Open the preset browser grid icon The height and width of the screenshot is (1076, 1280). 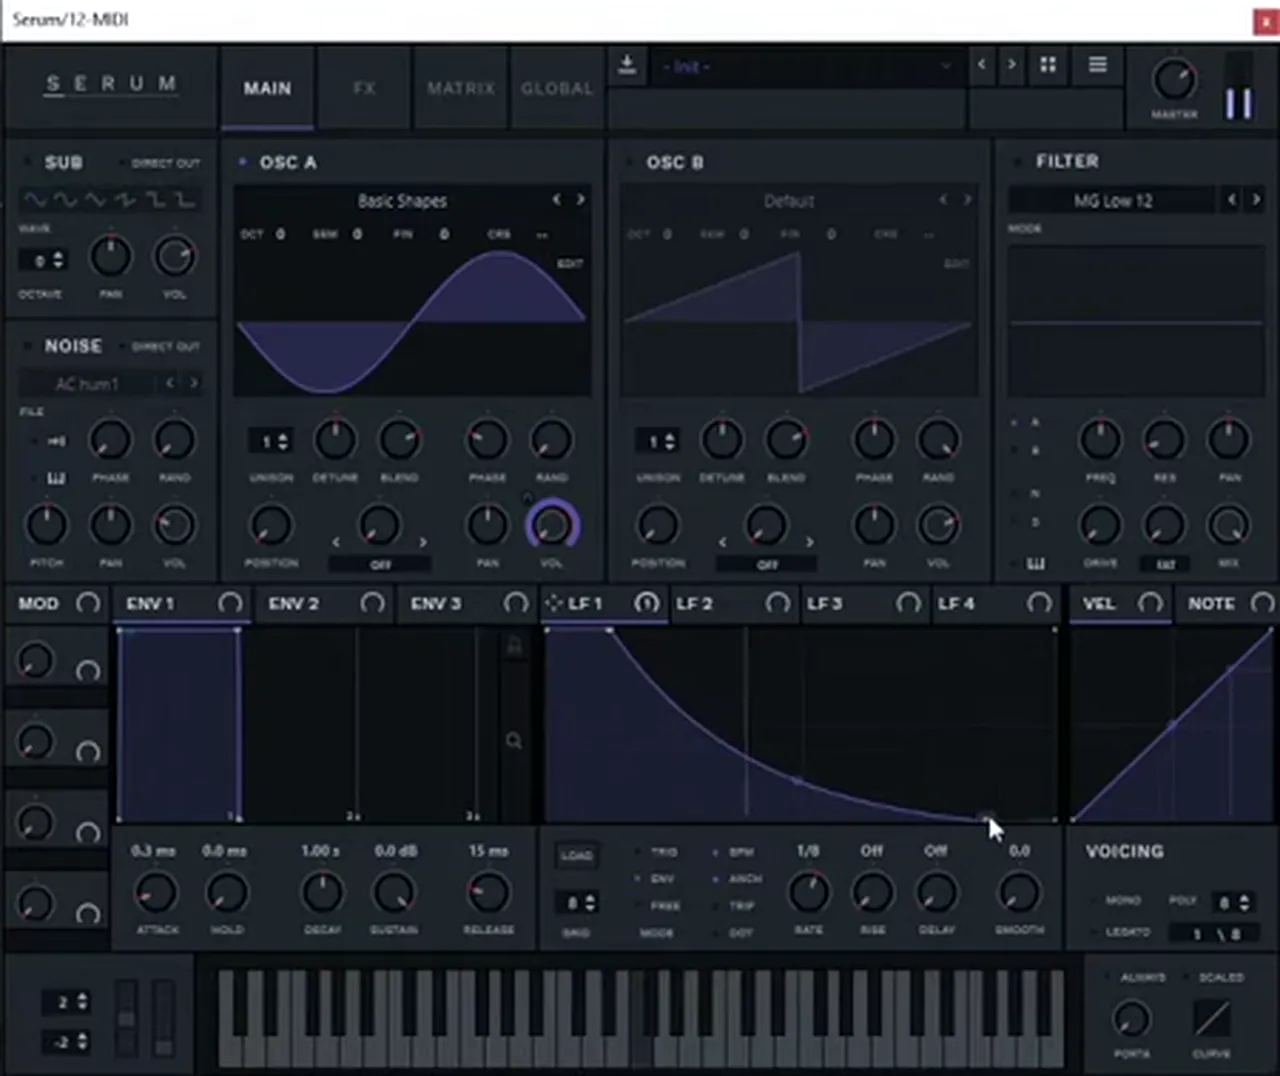click(x=1048, y=65)
